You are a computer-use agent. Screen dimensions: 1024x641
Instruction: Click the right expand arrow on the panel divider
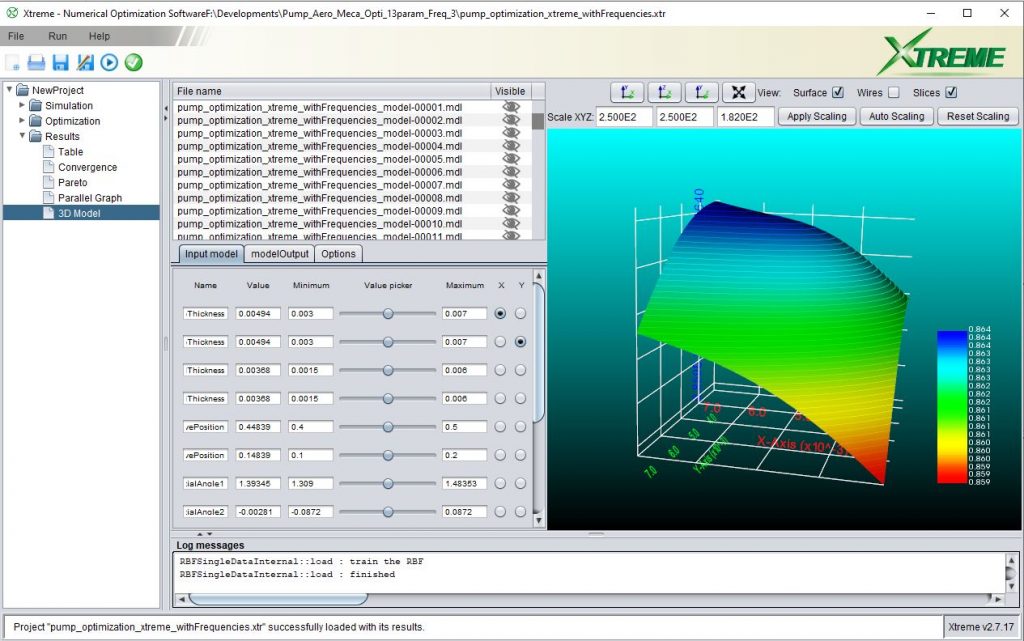pyautogui.click(x=165, y=118)
